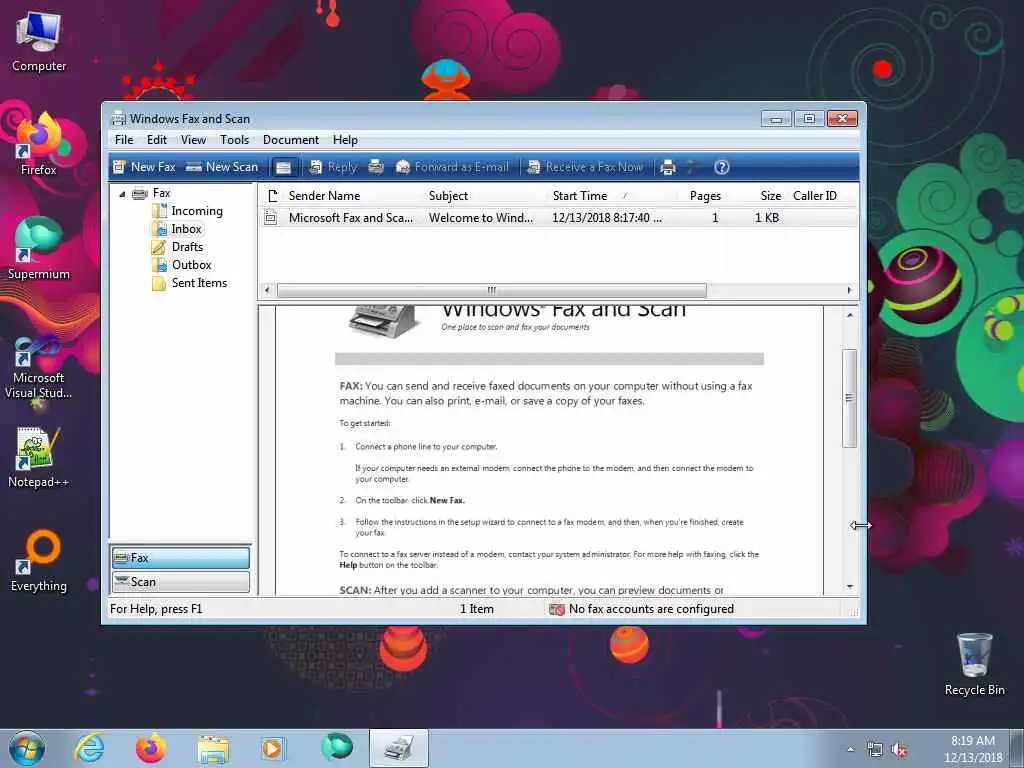Click the fax machine image in preview
Image resolution: width=1024 pixels, height=768 pixels.
coord(383,321)
